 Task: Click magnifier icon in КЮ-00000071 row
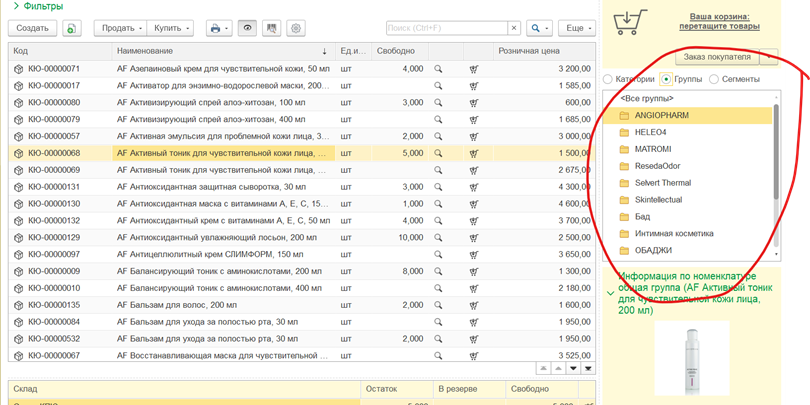438,69
